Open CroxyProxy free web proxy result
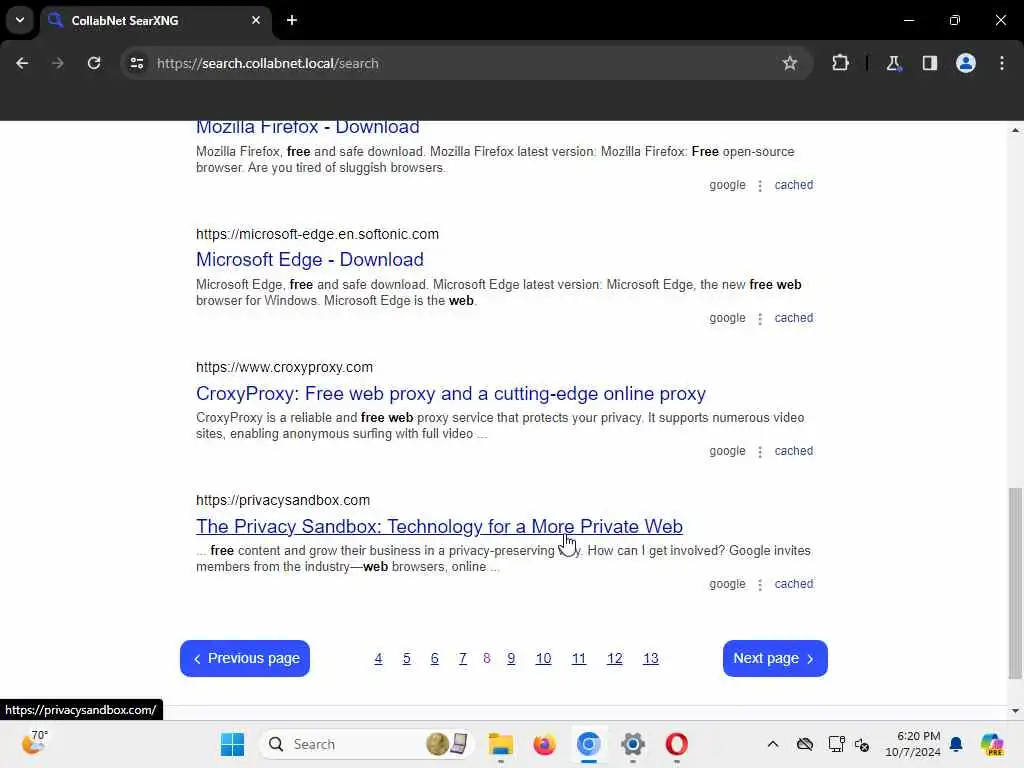The width and height of the screenshot is (1024, 768). click(451, 394)
